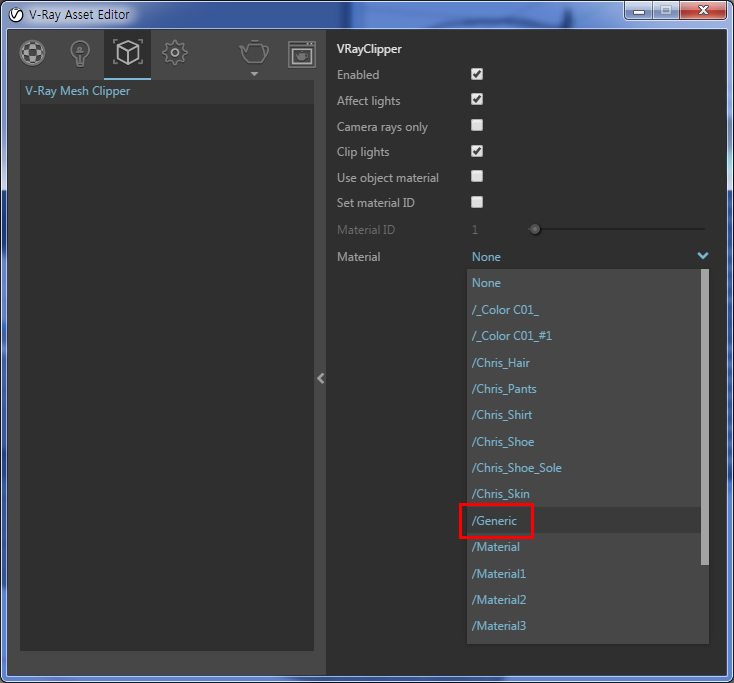Choose /Chris_Hair from the list
This screenshot has width=734, height=683.
(583, 363)
